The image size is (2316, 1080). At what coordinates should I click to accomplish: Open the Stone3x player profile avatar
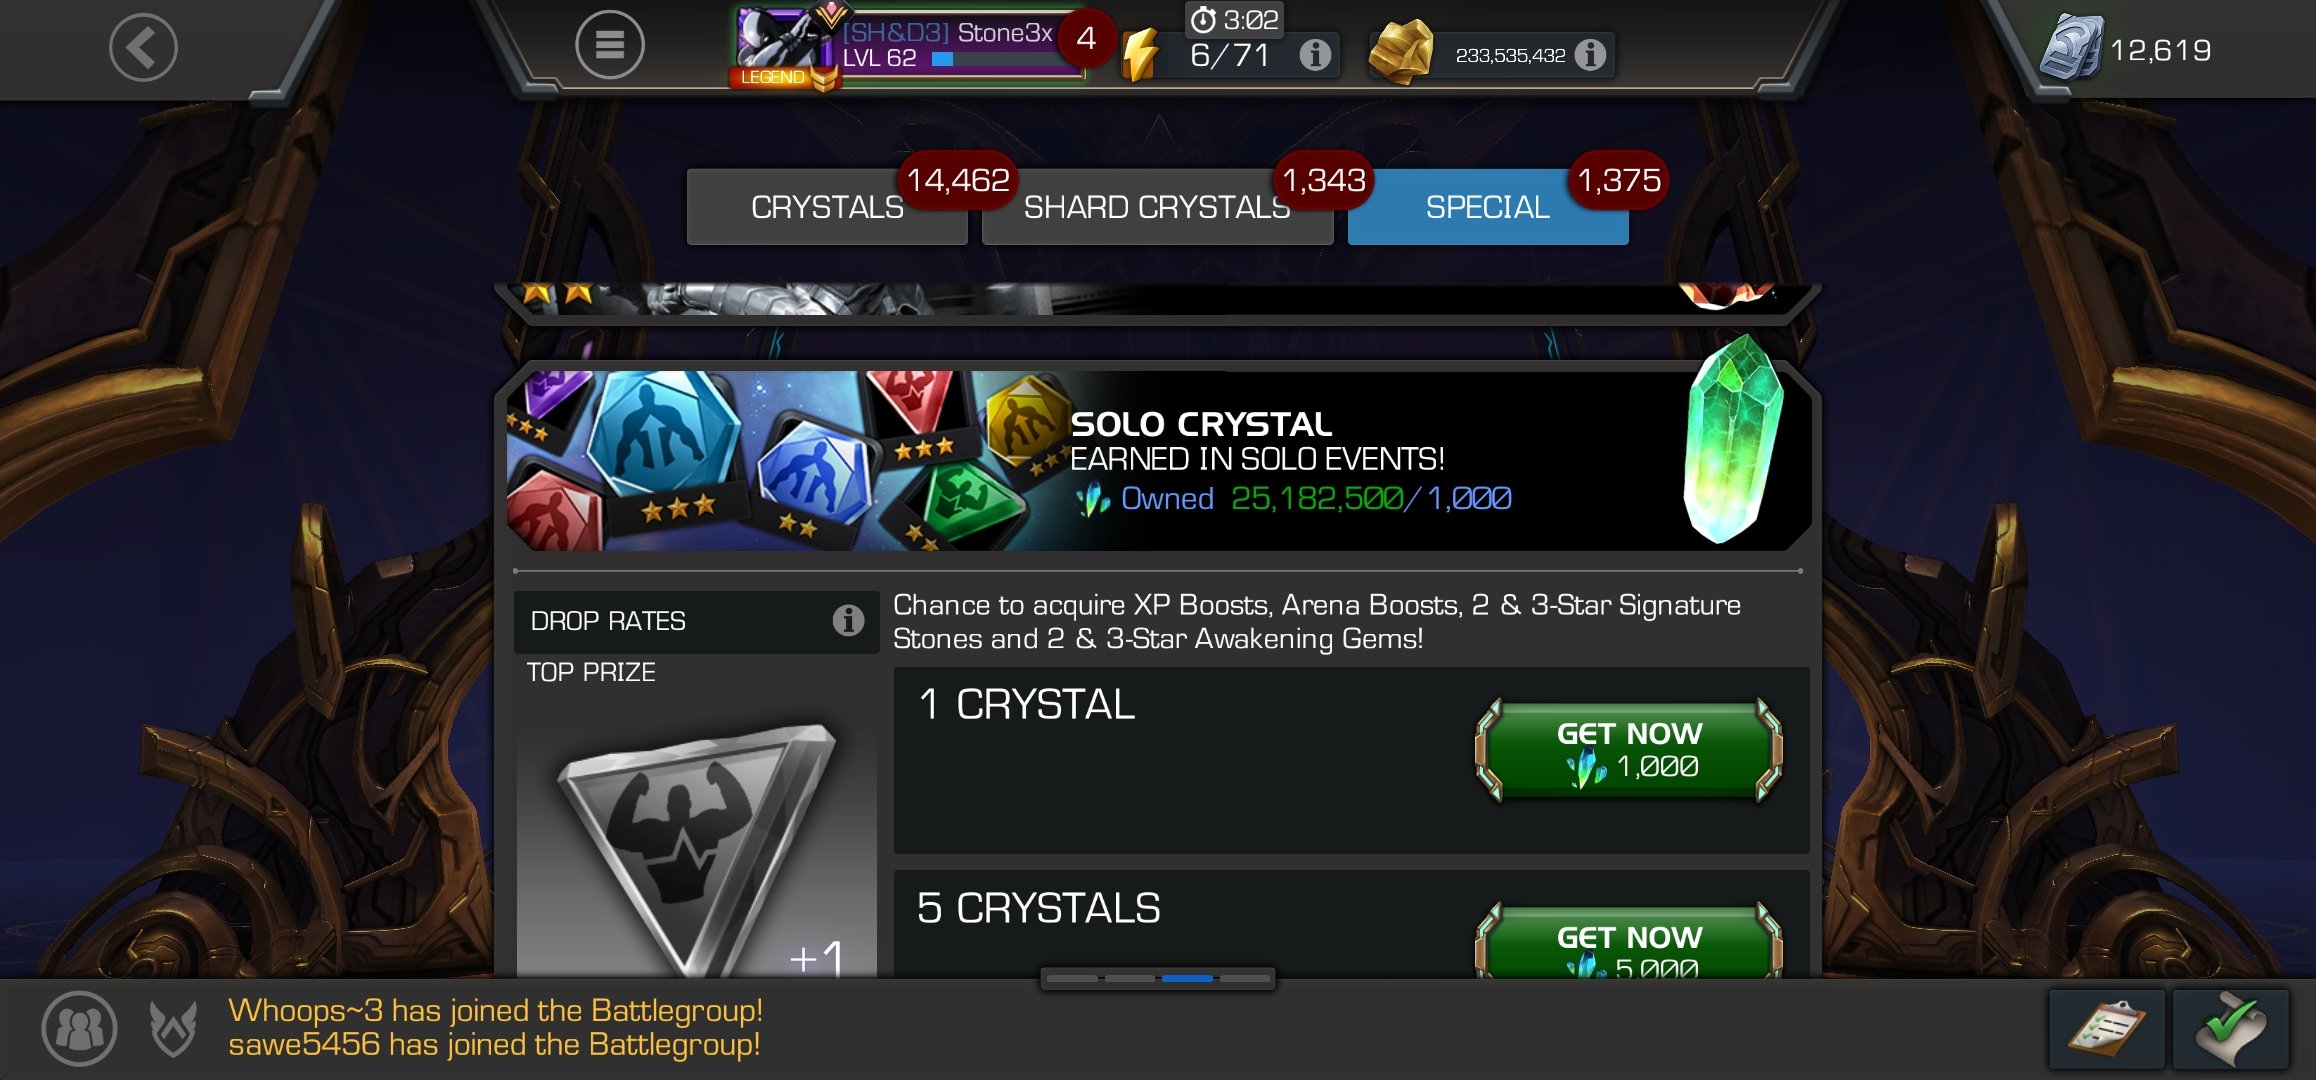click(x=780, y=42)
